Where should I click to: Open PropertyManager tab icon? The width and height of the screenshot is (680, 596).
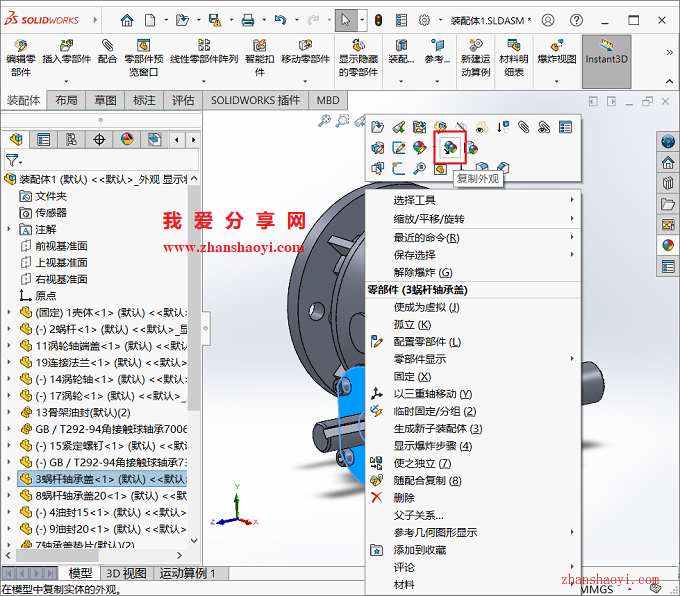click(x=43, y=140)
